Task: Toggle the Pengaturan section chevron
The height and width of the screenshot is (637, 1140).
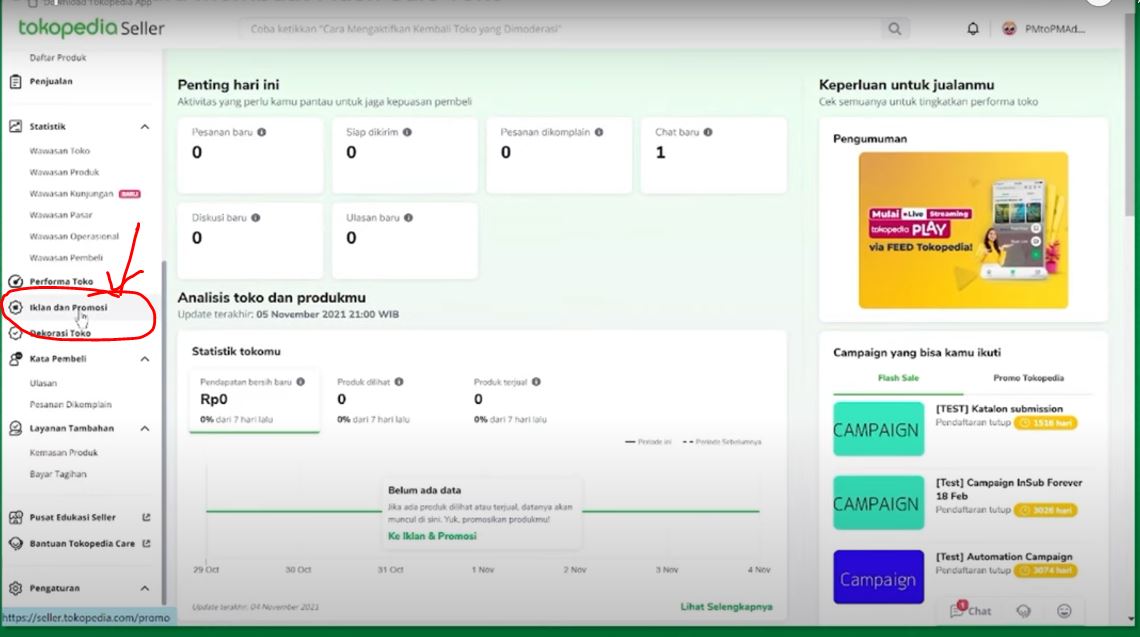Action: pos(144,588)
